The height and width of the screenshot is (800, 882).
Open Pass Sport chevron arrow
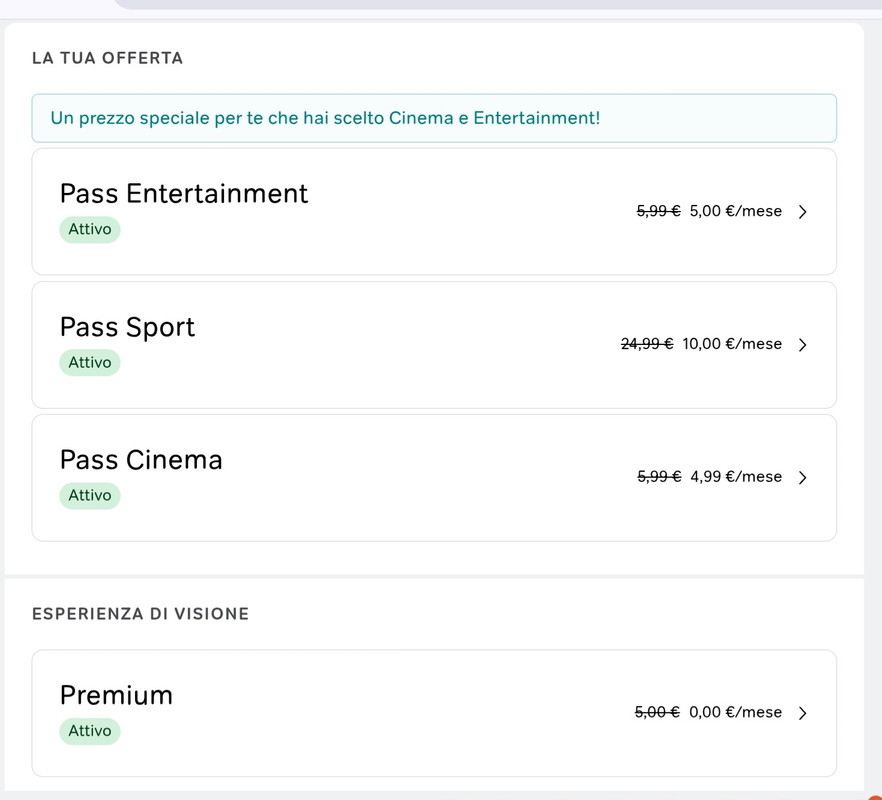[803, 345]
